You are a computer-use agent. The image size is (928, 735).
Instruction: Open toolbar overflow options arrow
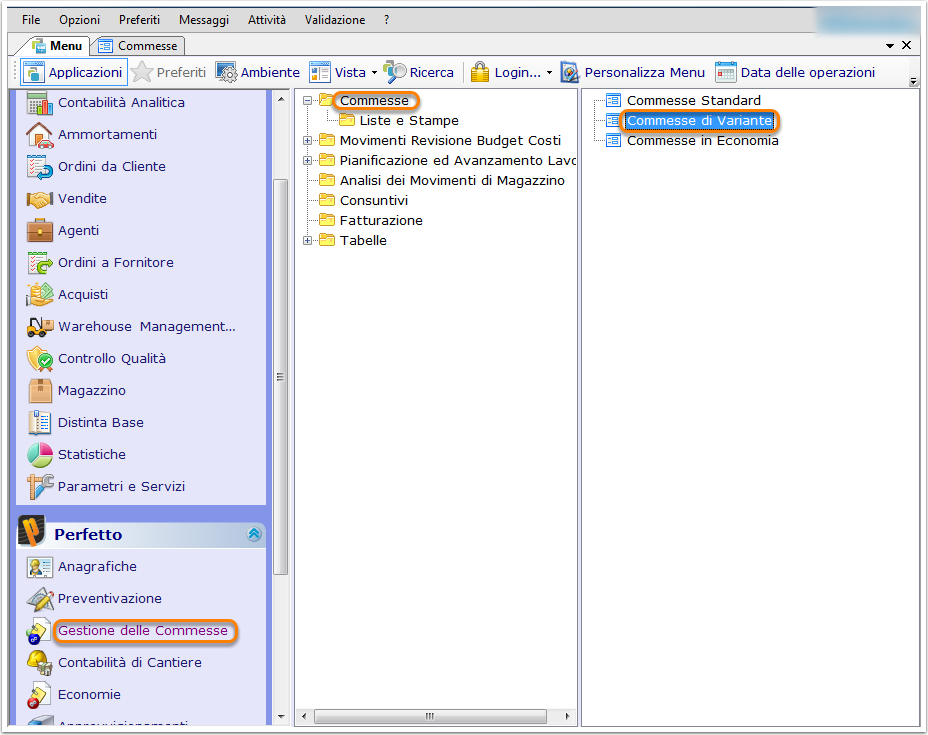(x=913, y=82)
